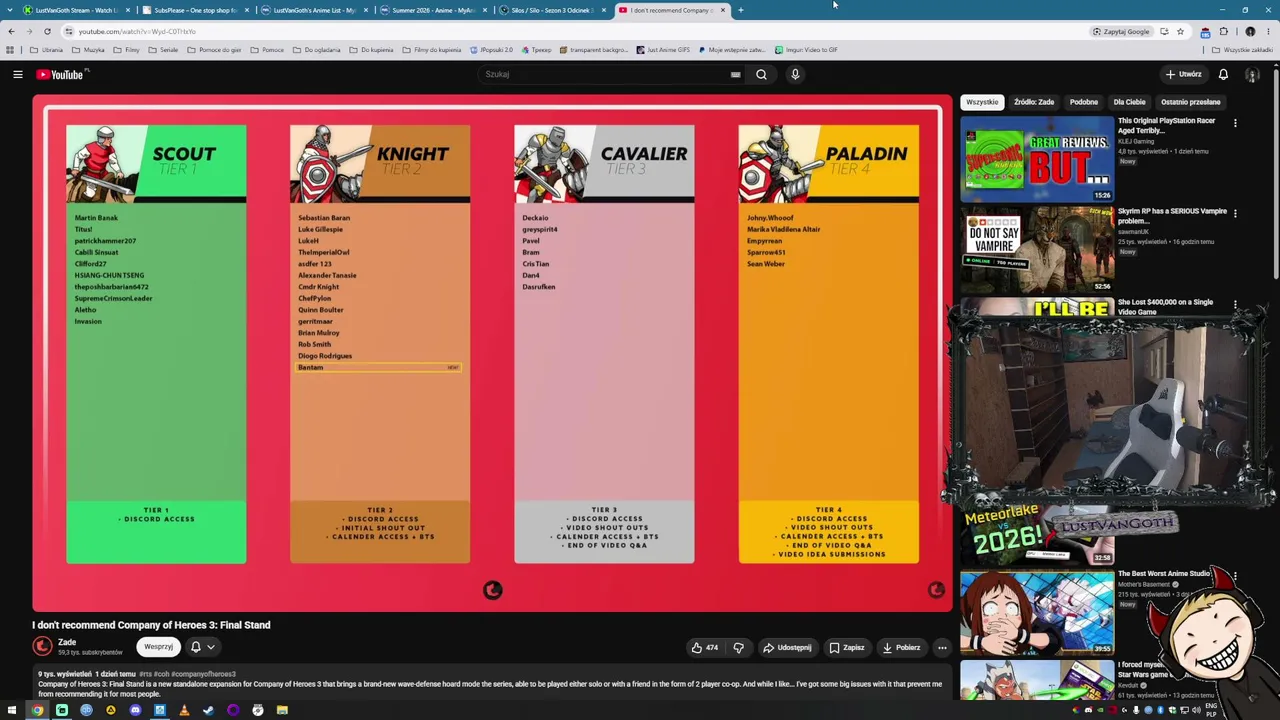This screenshot has height=720, width=1280.
Task: Select the Ostatnio przesłane filter chip
Action: point(1191,102)
